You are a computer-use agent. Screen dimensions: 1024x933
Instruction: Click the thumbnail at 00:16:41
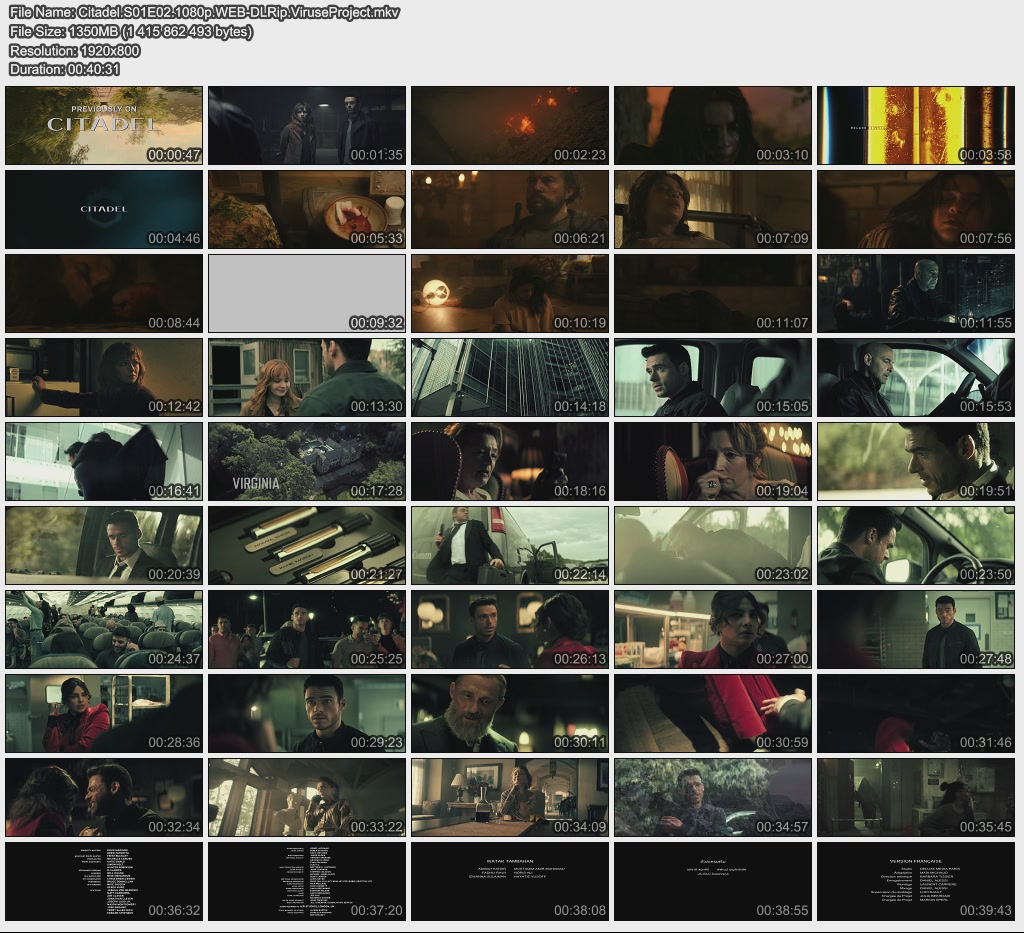point(104,462)
